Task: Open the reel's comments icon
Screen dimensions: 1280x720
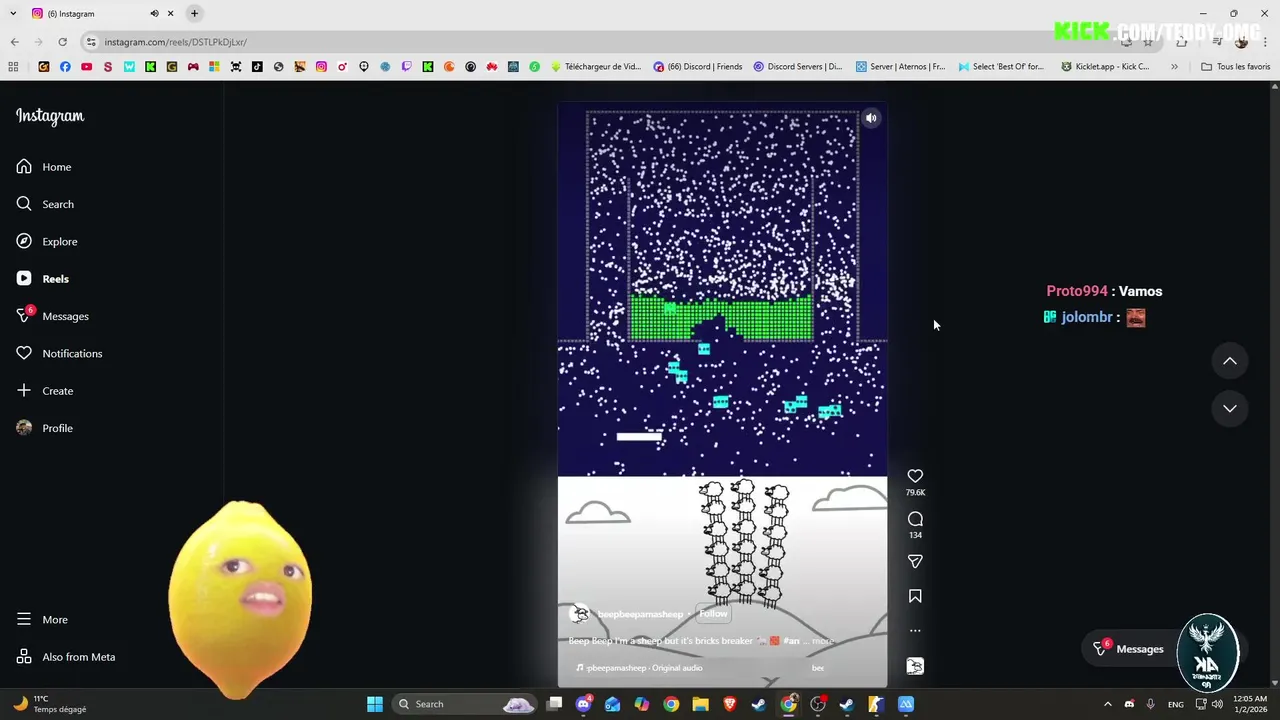Action: point(915,519)
